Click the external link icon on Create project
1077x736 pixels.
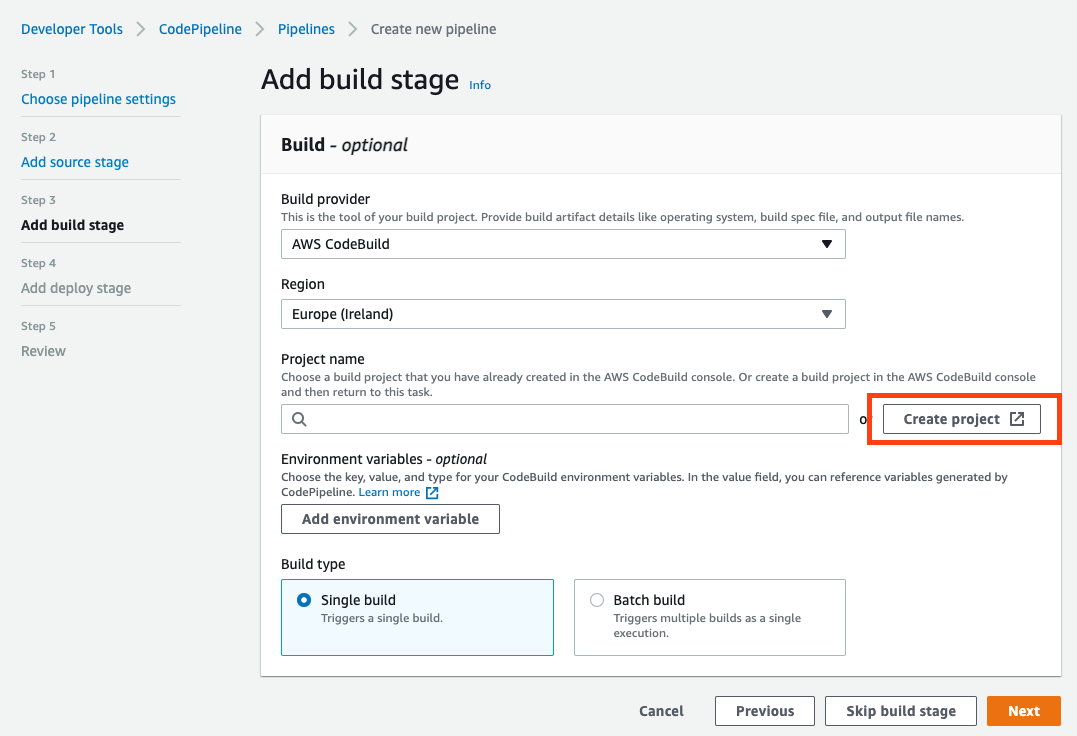tap(1017, 419)
